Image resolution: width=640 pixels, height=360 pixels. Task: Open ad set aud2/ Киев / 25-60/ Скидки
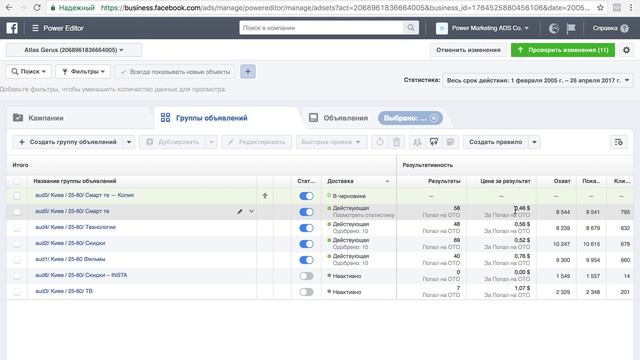70,243
